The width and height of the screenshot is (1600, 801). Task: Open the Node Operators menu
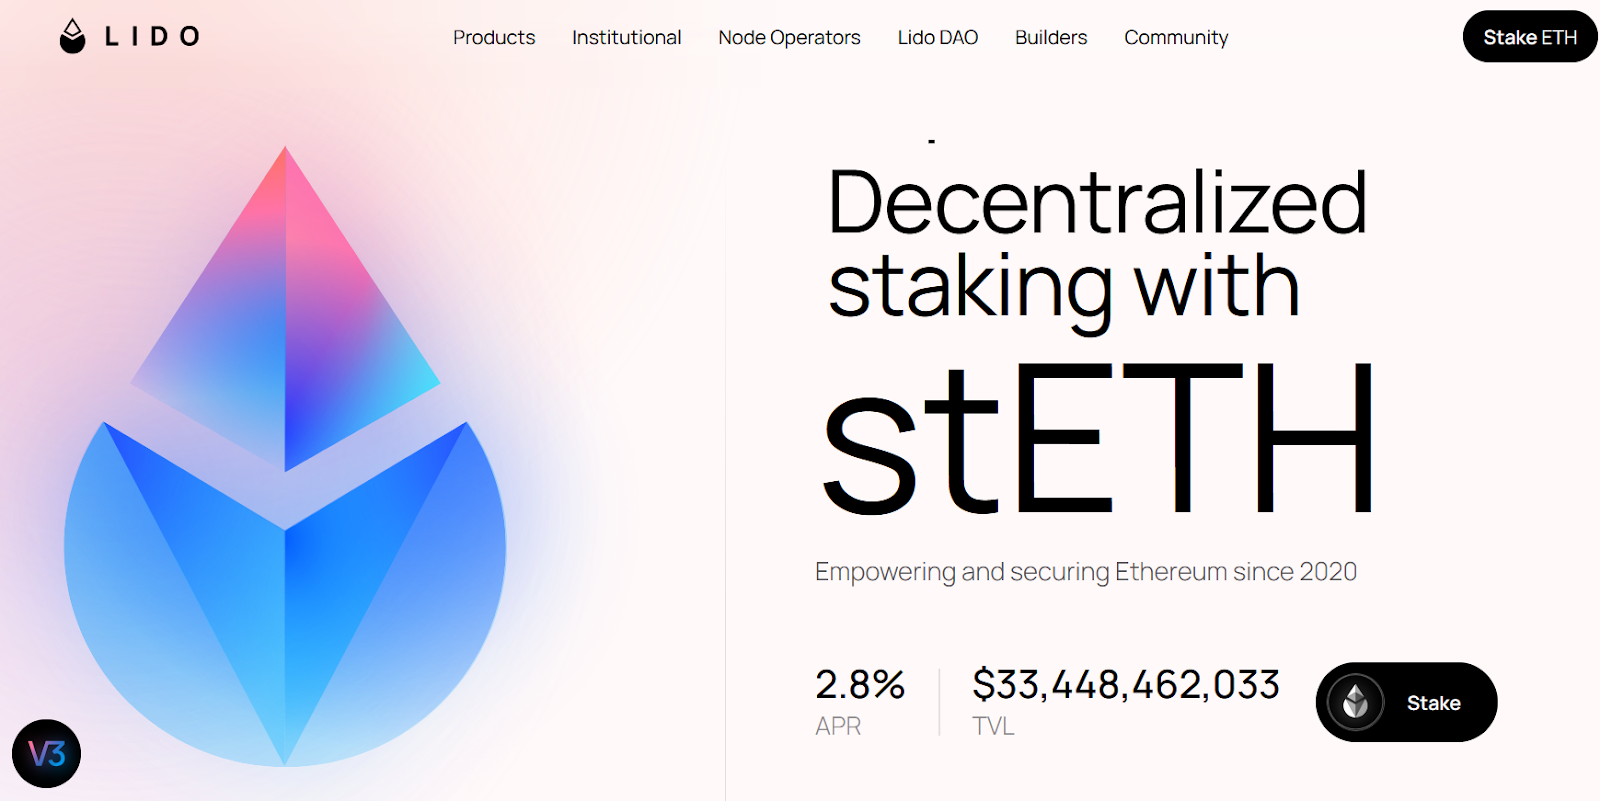tap(789, 37)
